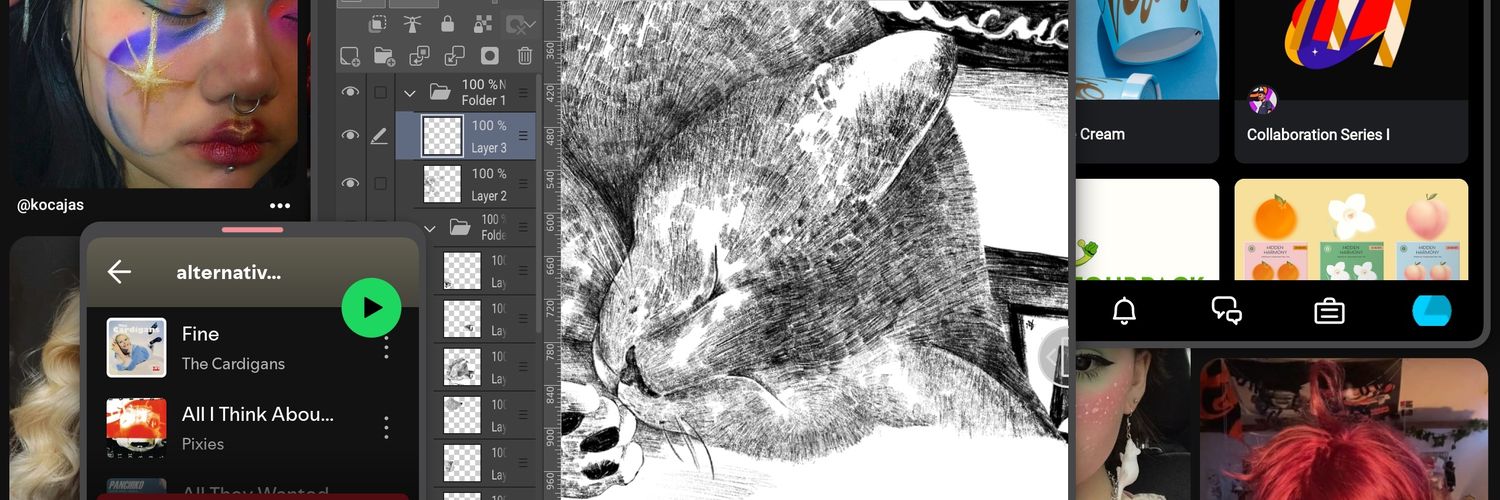Select Layer 2 thumbnail
The height and width of the screenshot is (500, 1500).
click(442, 184)
